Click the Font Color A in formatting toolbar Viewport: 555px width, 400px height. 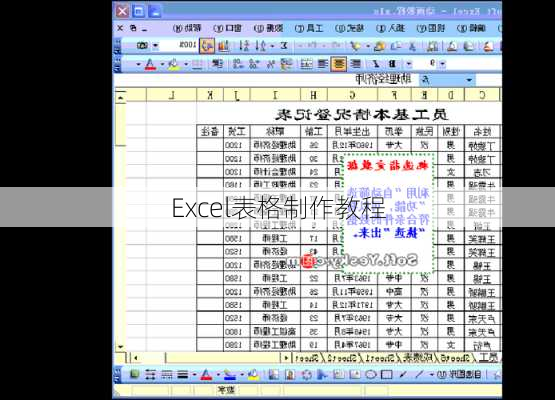150,64
